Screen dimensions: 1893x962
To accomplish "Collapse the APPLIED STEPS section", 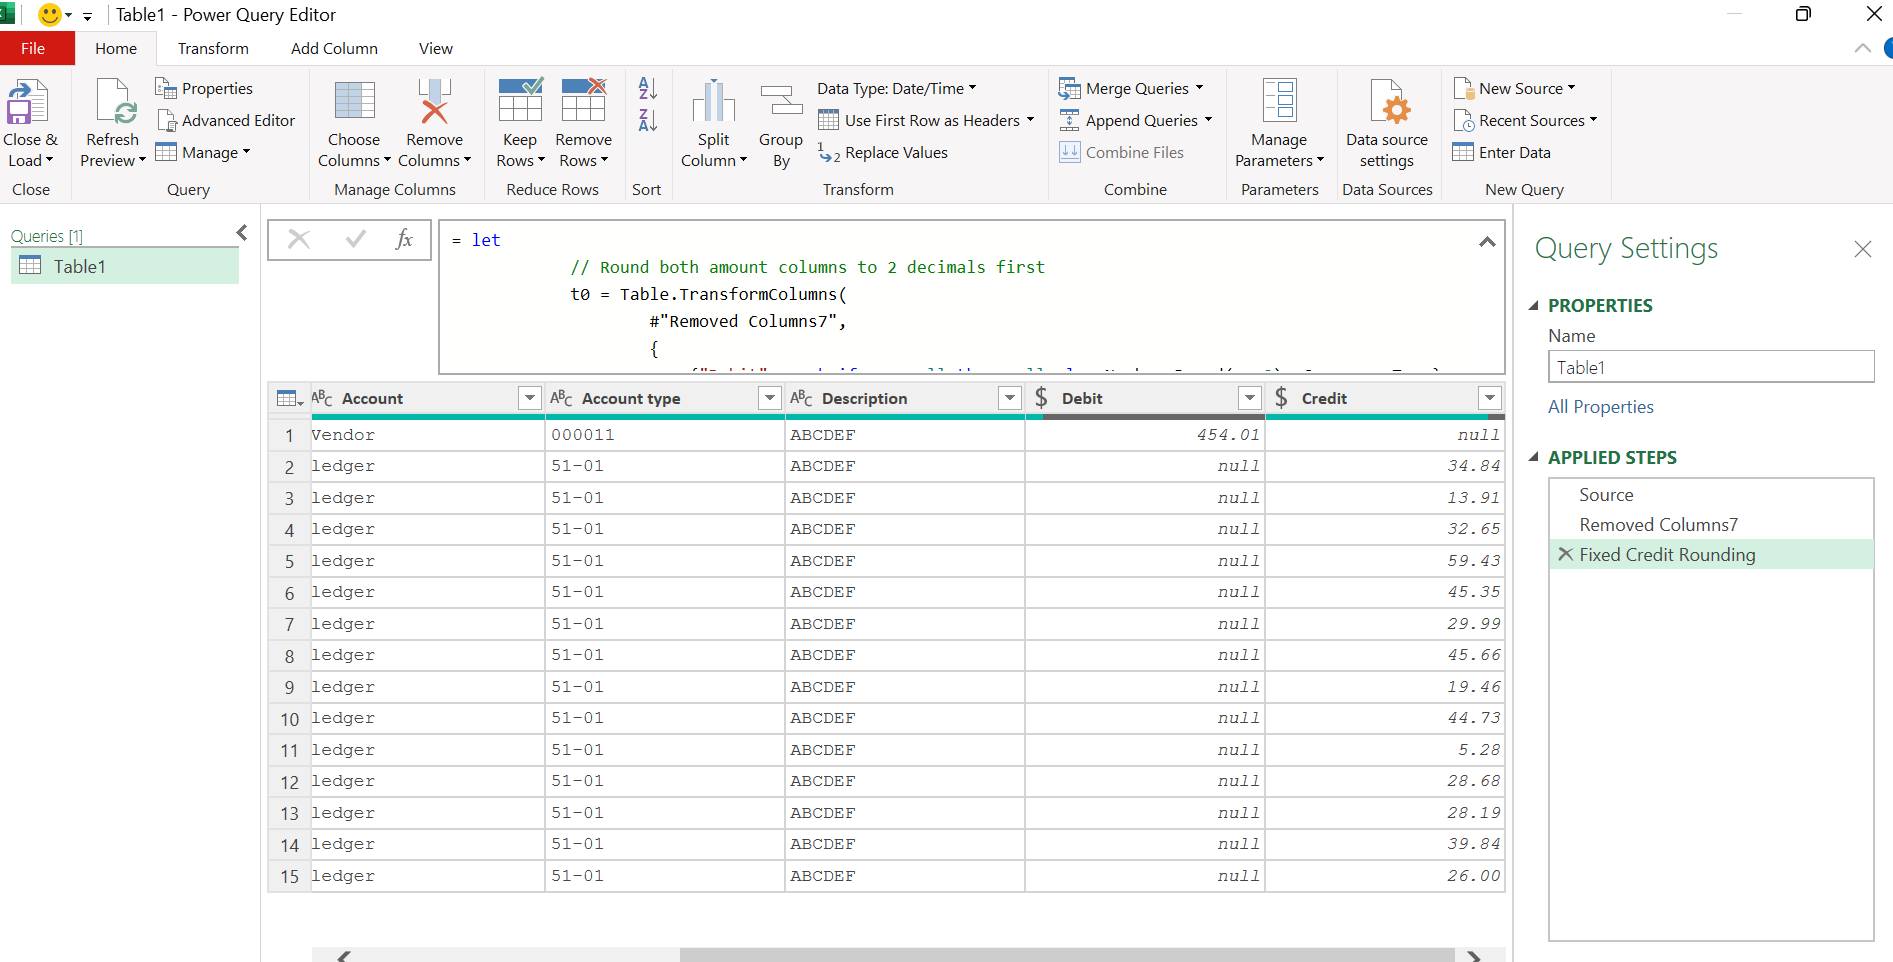I will (1534, 457).
